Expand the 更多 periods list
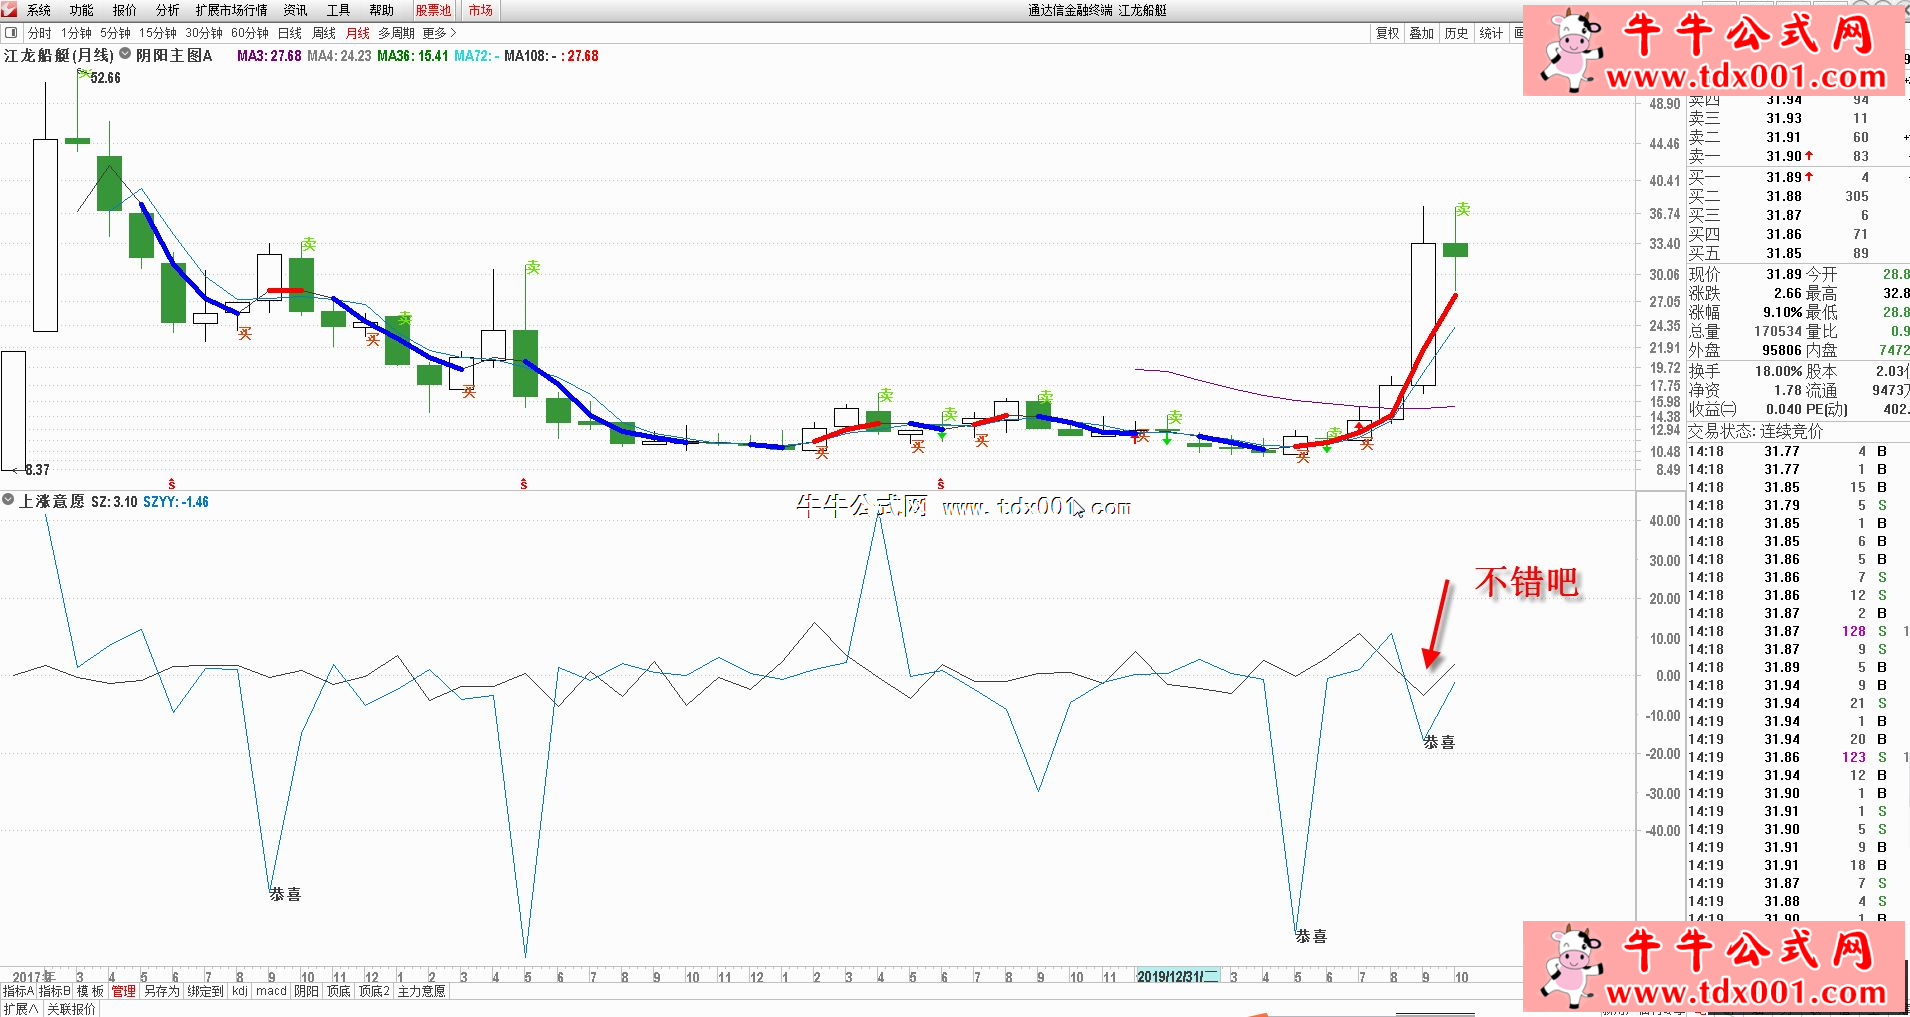The height and width of the screenshot is (1017, 1910). (x=439, y=33)
